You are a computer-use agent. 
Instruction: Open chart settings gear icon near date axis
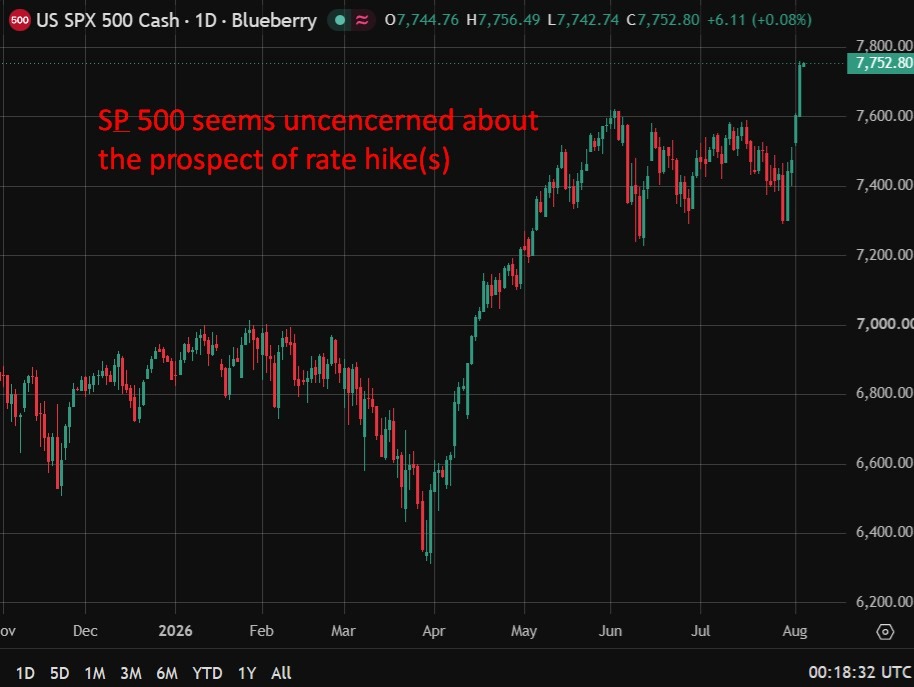(x=885, y=632)
